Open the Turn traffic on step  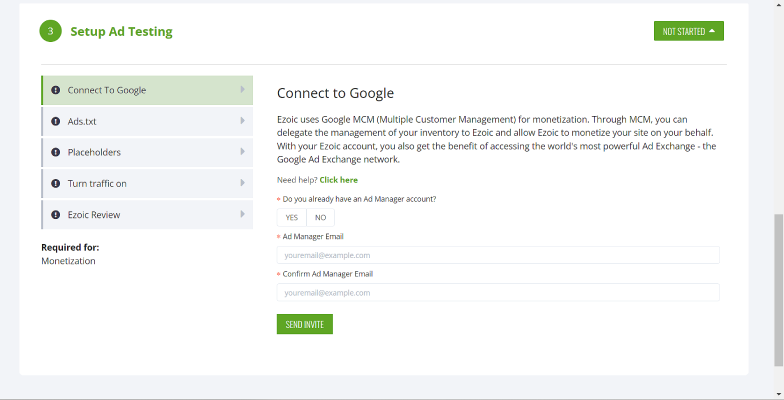pos(147,184)
